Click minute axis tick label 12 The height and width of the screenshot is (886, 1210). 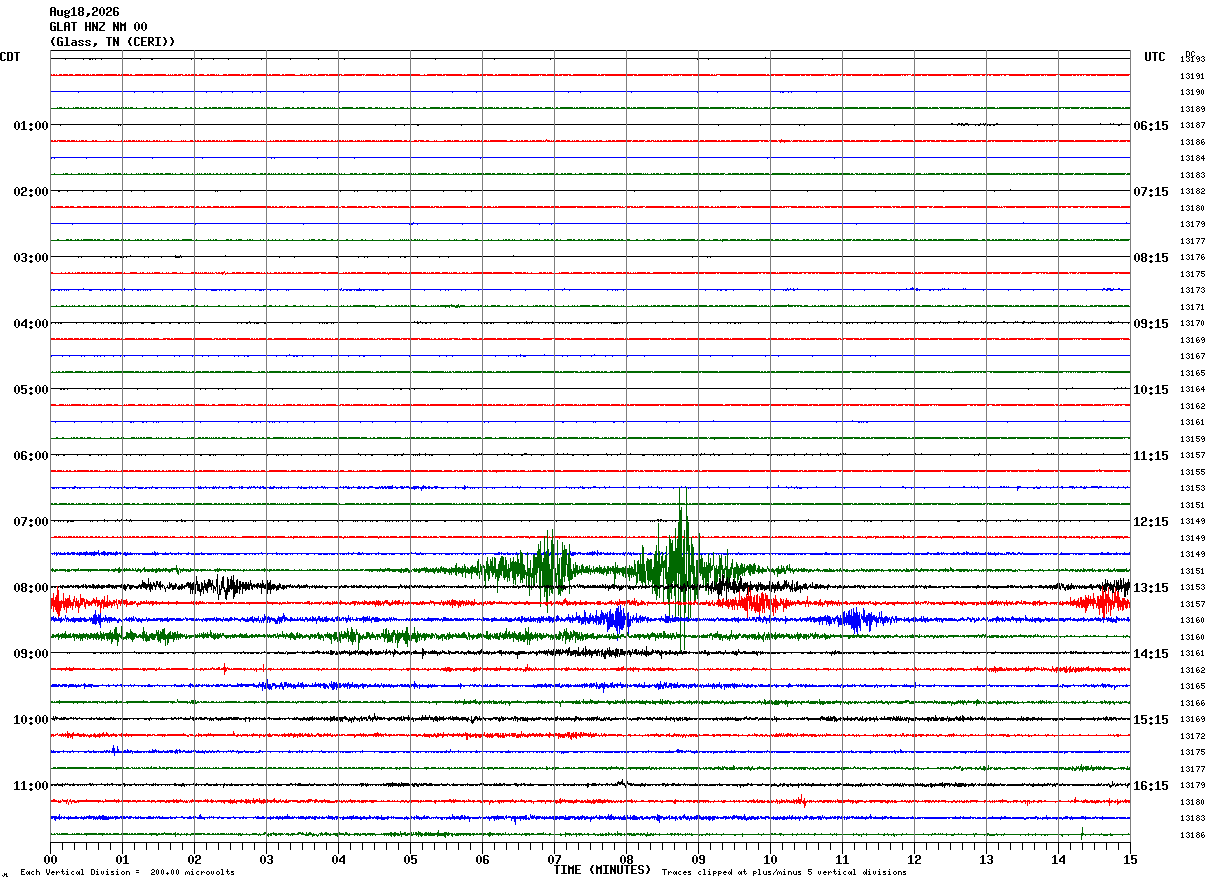914,859
